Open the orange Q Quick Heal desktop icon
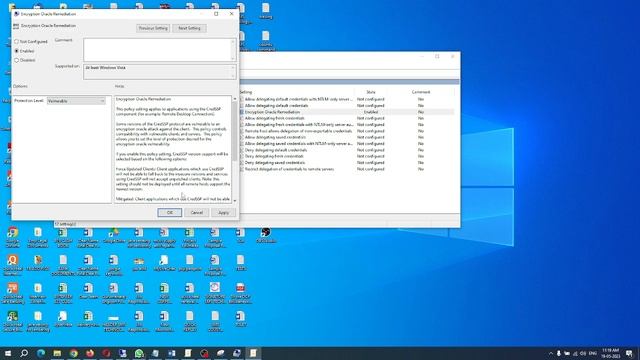Screen dimensions: 640x360 tap(13, 265)
